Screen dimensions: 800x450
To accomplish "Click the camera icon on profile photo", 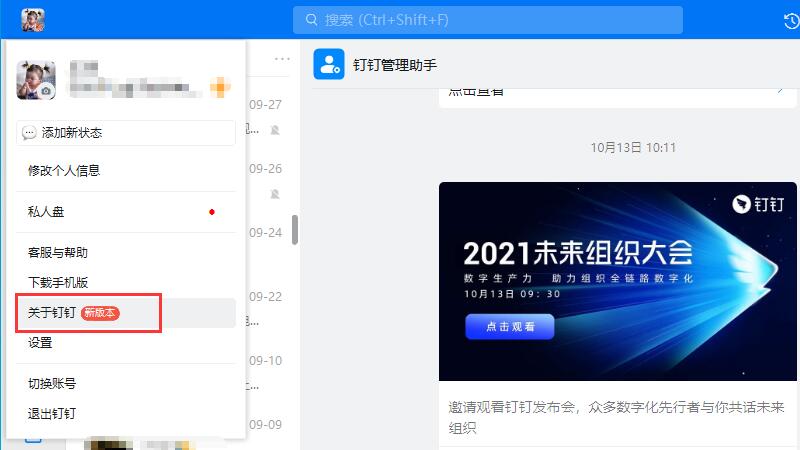I will click(x=46, y=91).
